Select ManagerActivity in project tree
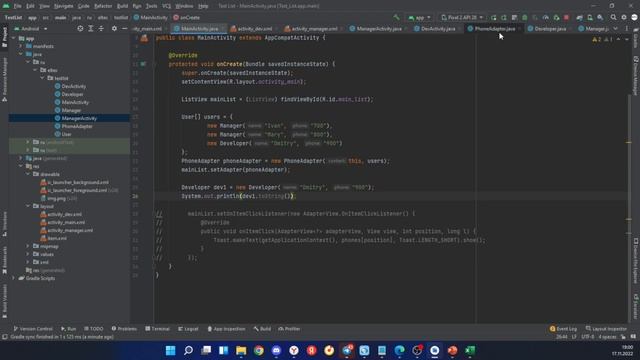 [x=79, y=118]
